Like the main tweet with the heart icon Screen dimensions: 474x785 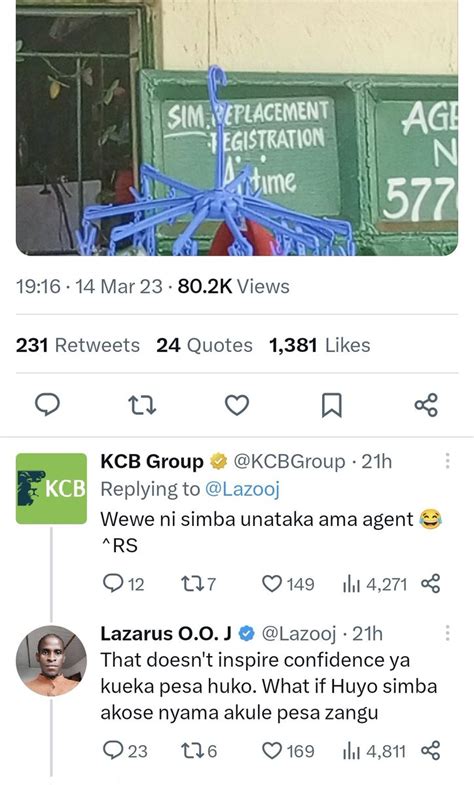point(237,405)
